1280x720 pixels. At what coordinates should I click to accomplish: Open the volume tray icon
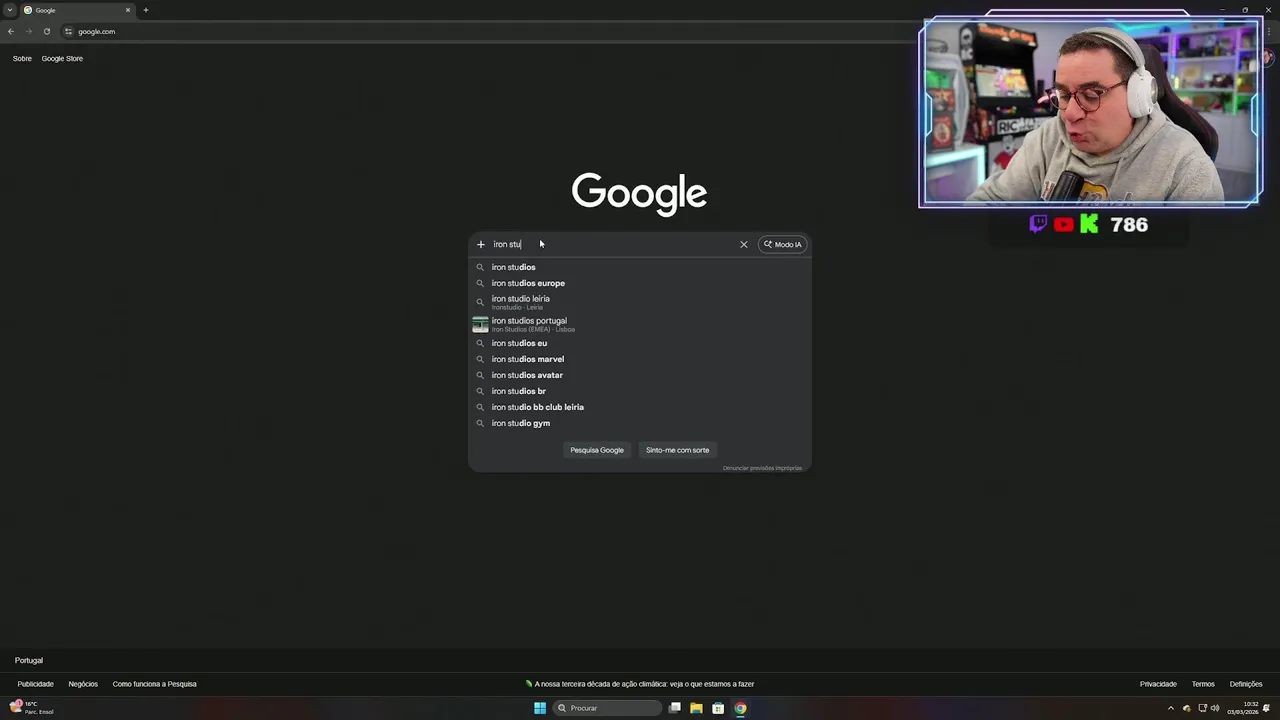(1215, 708)
